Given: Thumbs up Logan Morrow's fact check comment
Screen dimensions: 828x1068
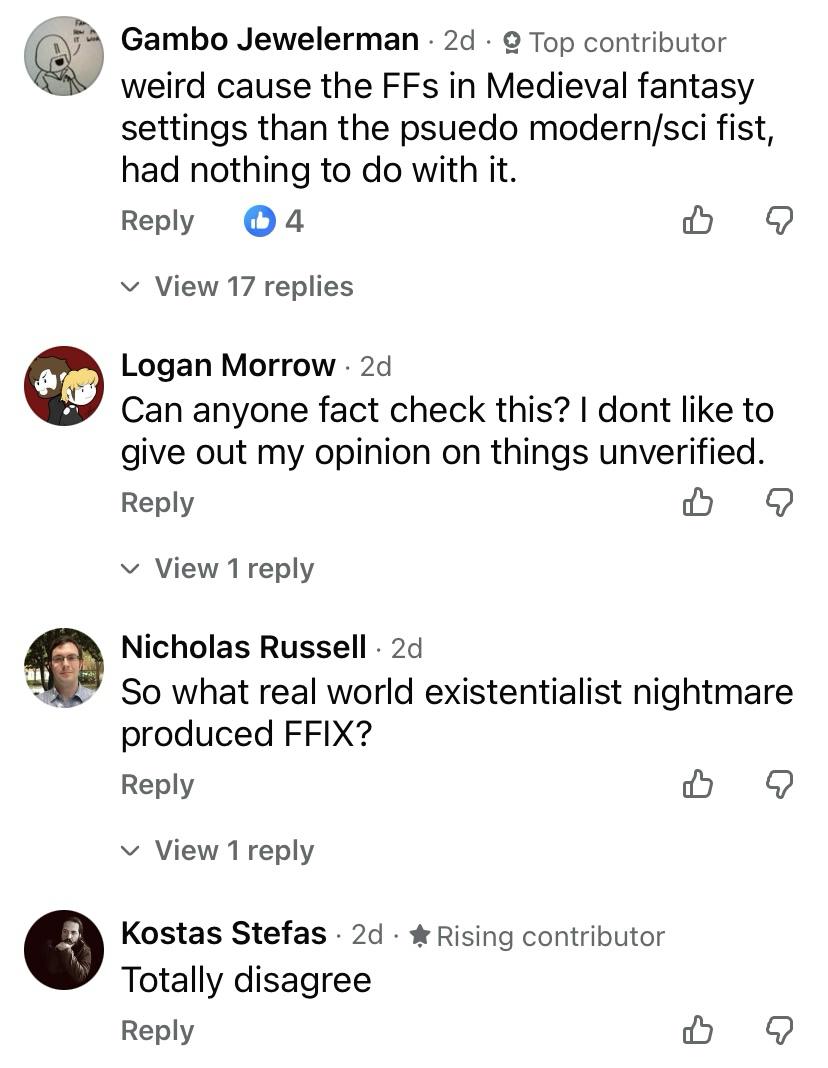Looking at the screenshot, I should [699, 503].
